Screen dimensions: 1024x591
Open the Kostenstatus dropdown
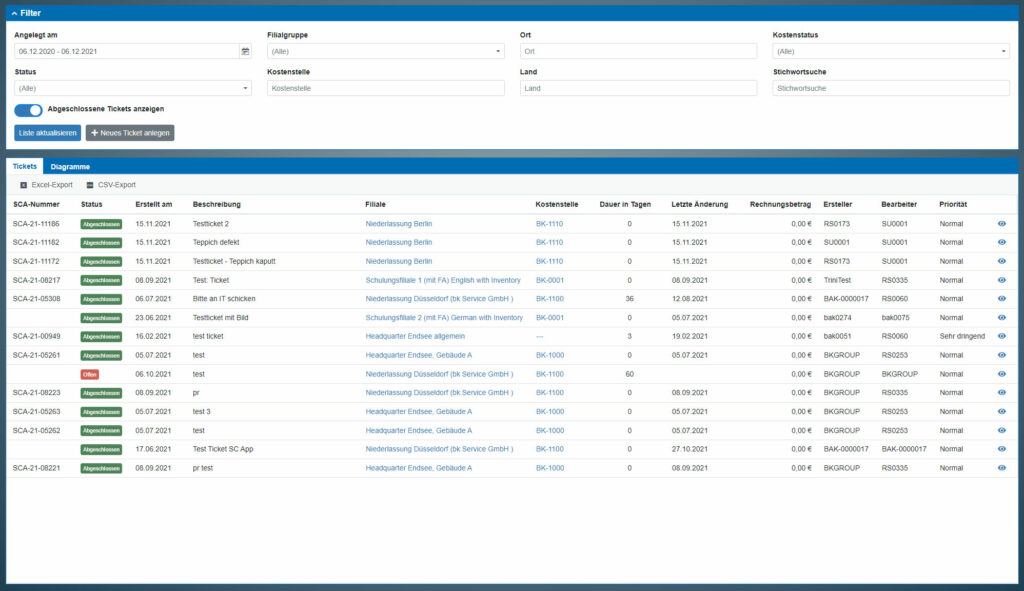(891, 51)
